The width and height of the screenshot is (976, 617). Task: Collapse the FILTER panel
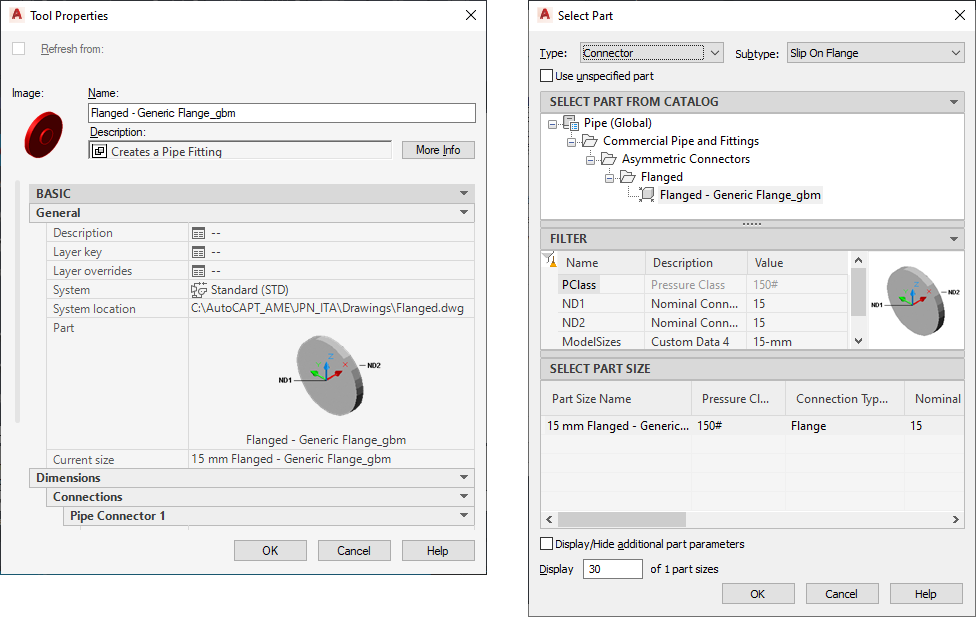click(954, 239)
